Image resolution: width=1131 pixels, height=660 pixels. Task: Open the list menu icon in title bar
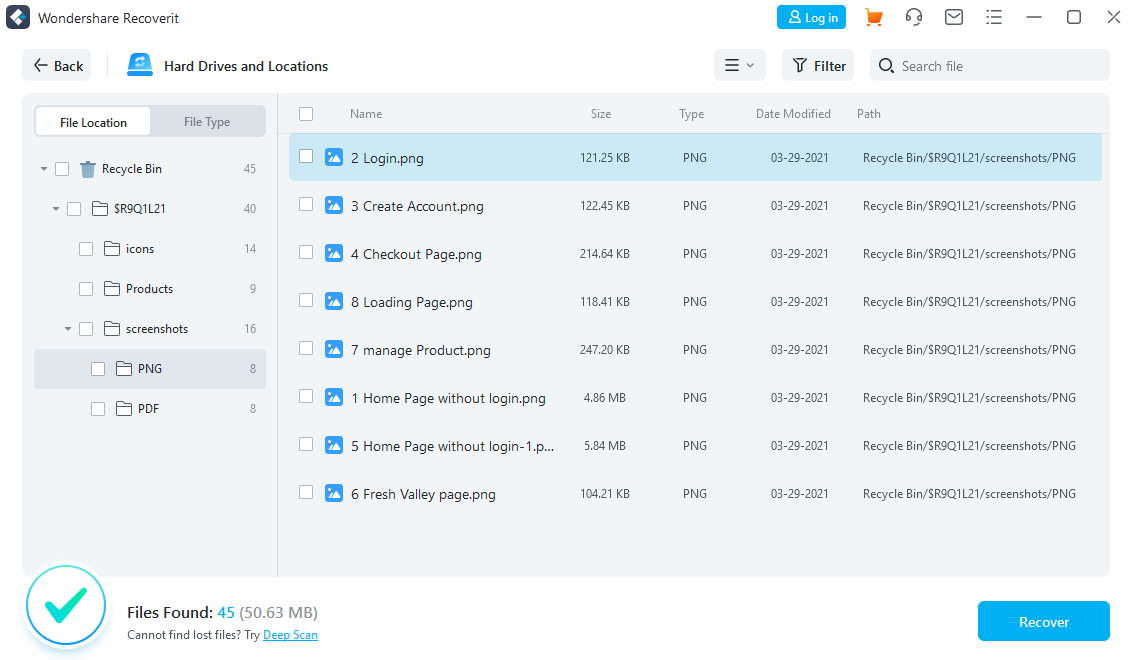[993, 18]
